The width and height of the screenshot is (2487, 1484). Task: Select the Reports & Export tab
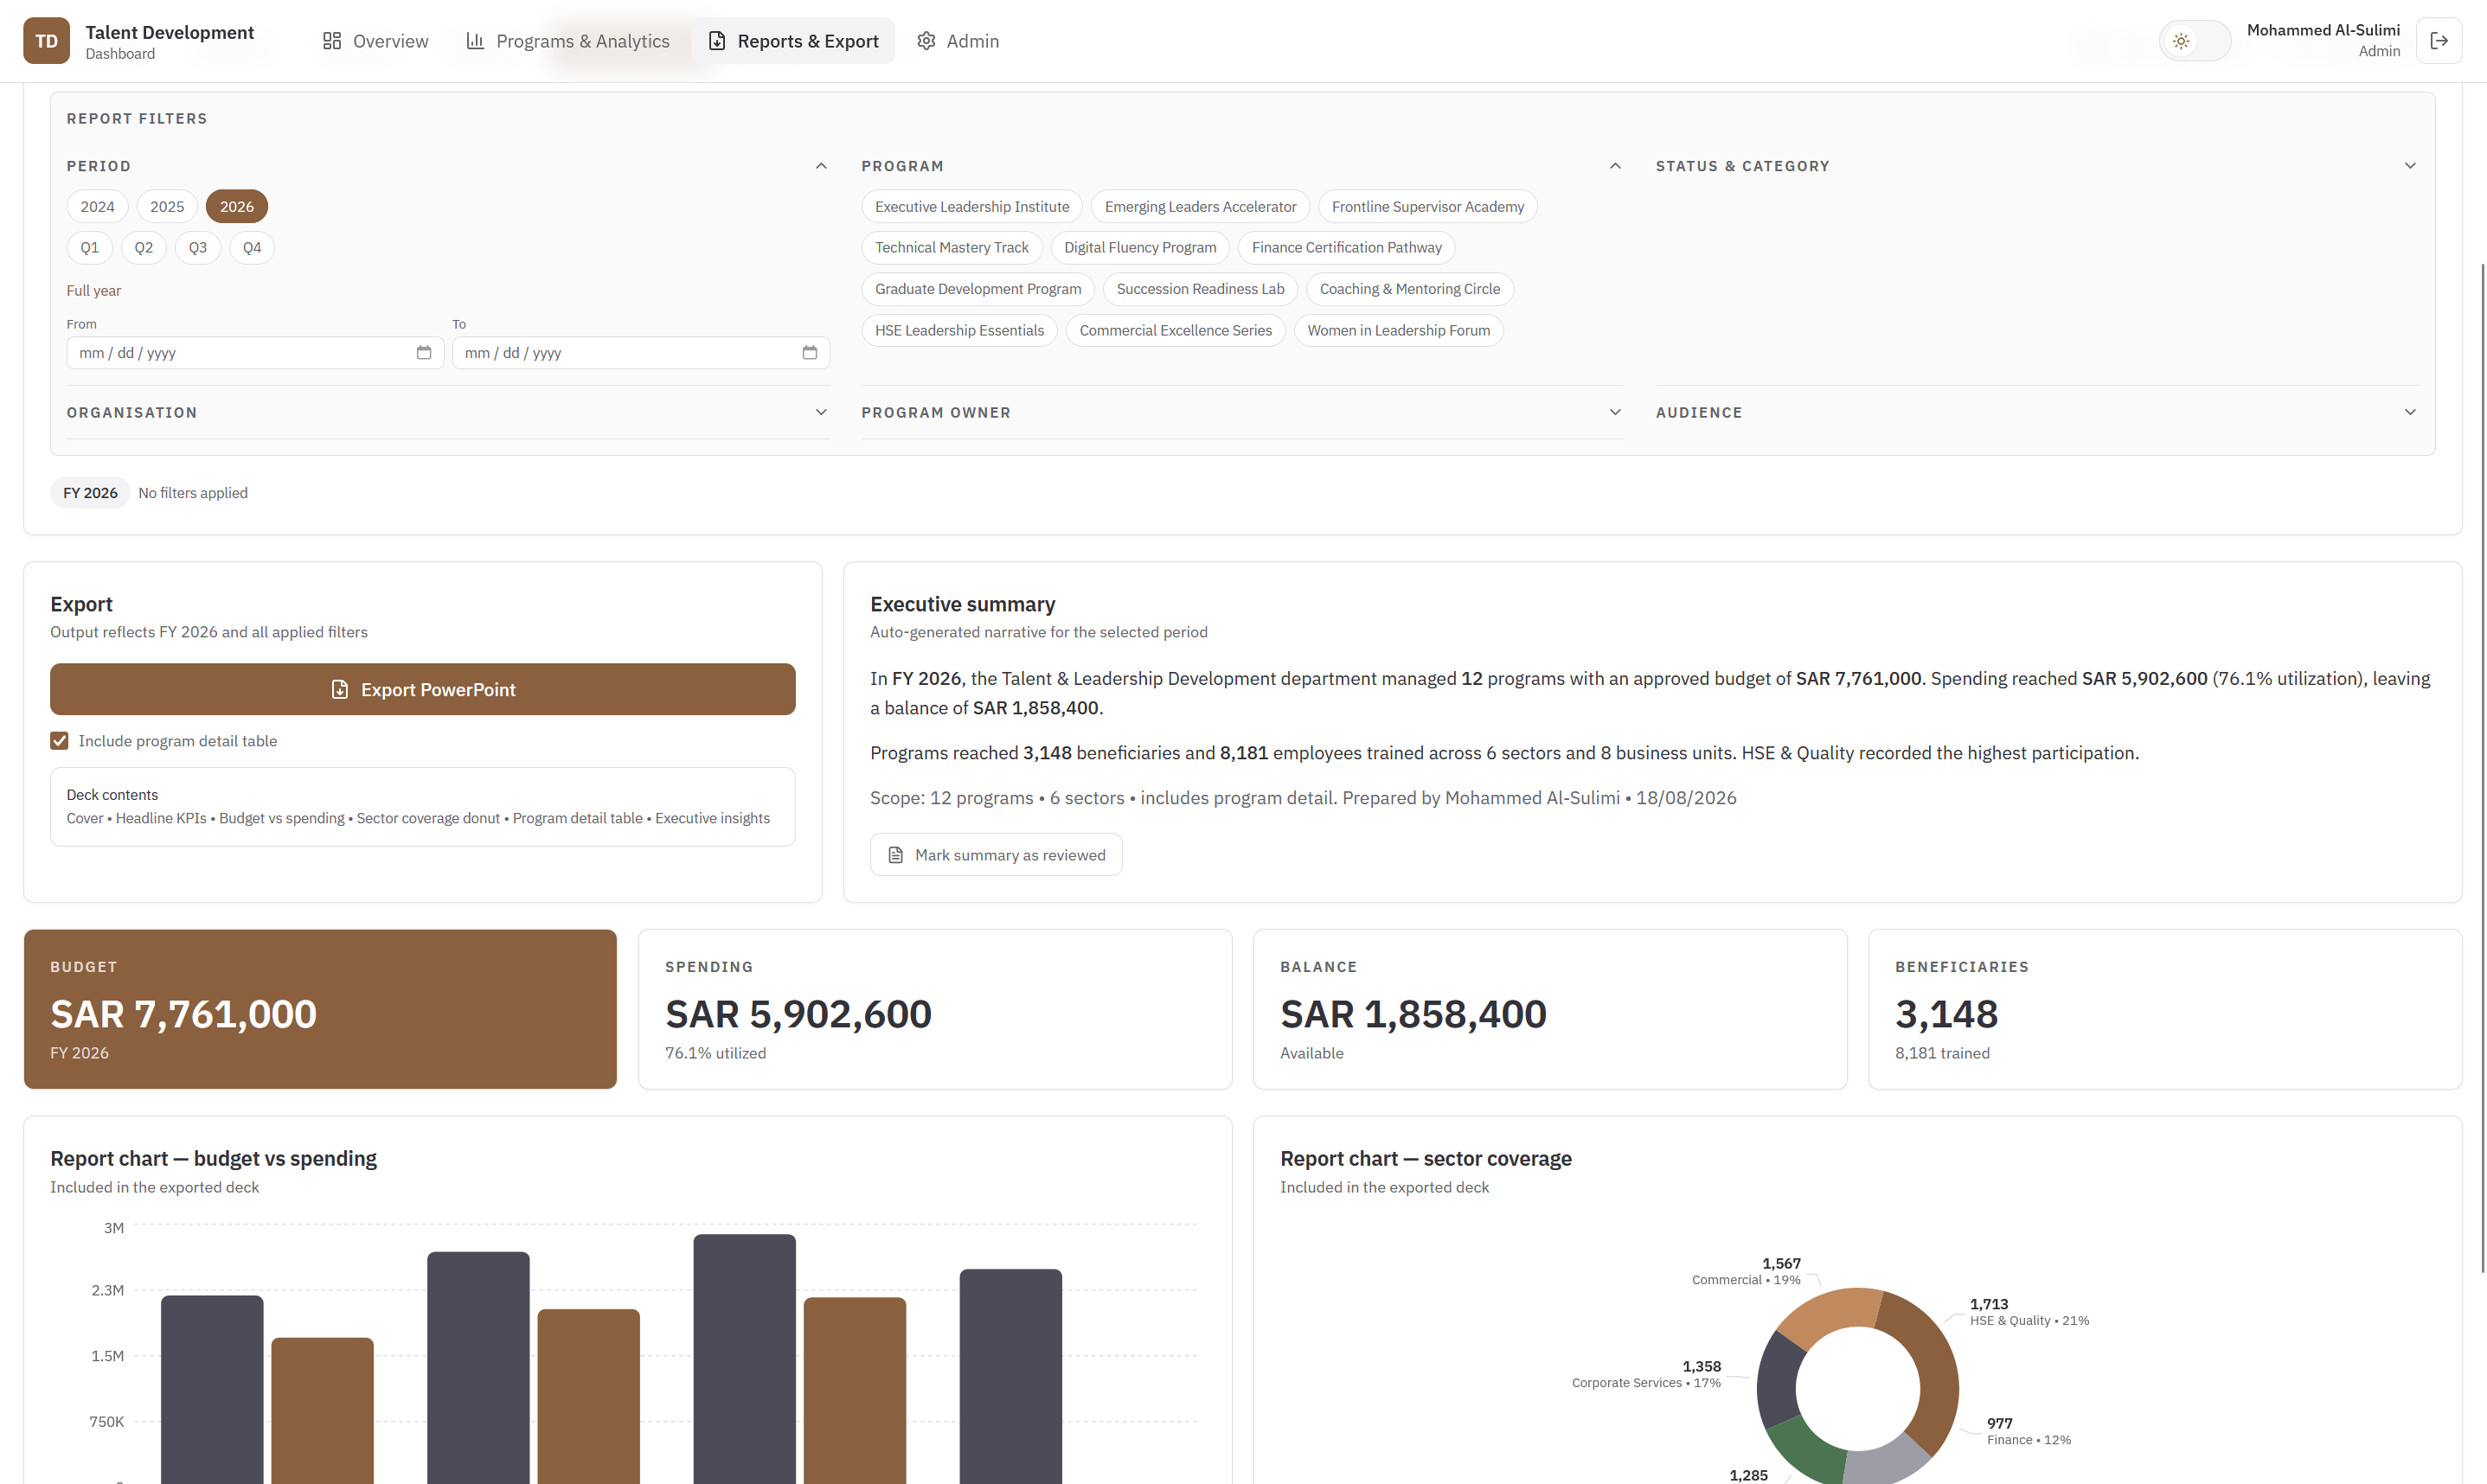(793, 41)
